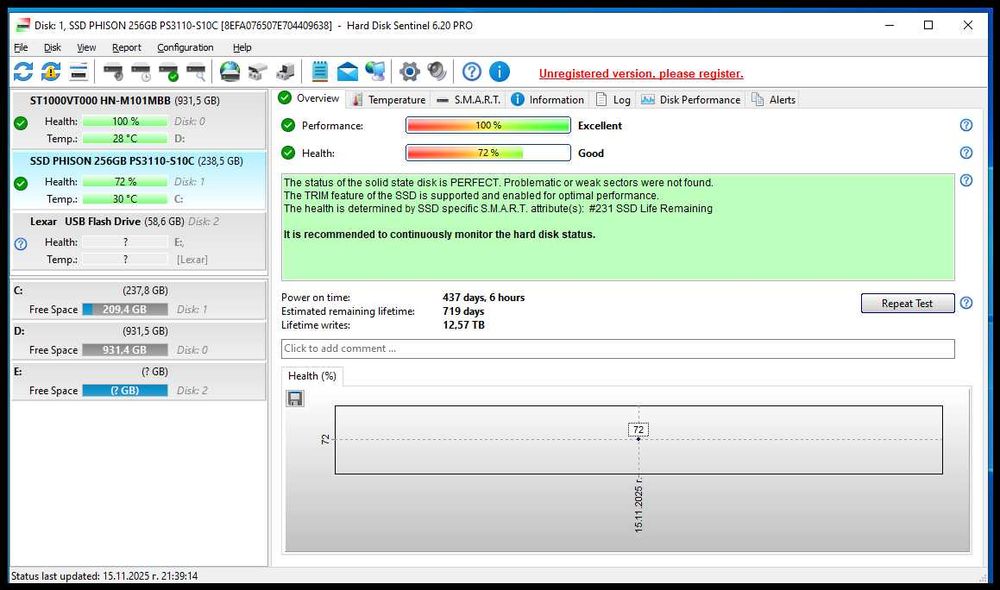This screenshot has width=1000, height=590.
Task: Click the green check icon beside ST1000VT000 disk
Action: coord(20,123)
